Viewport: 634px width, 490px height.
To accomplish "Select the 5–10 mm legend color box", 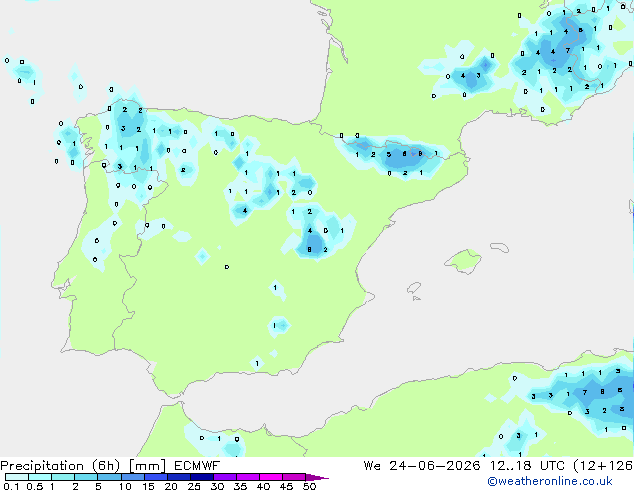I will tap(109, 477).
